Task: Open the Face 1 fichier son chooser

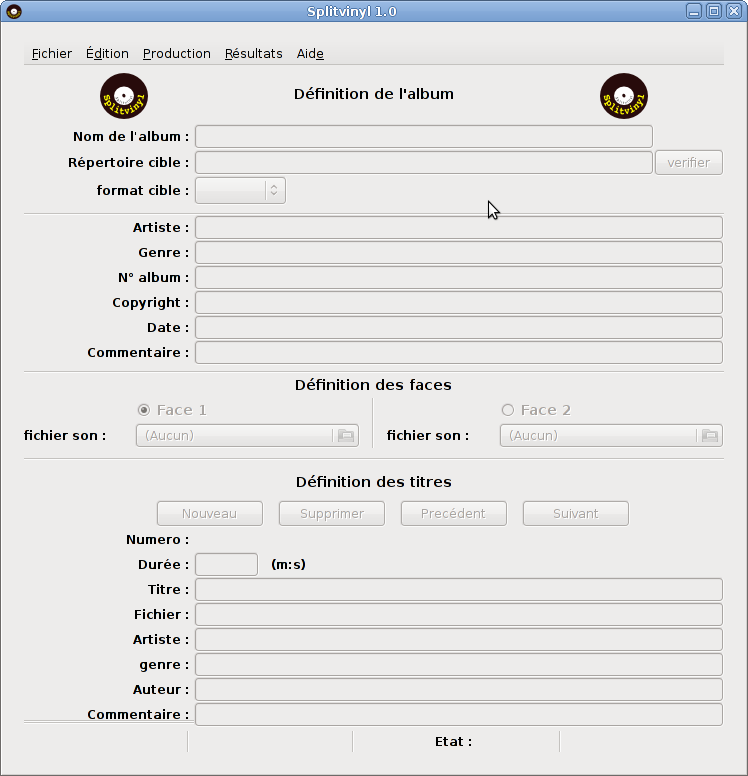Action: (247, 436)
